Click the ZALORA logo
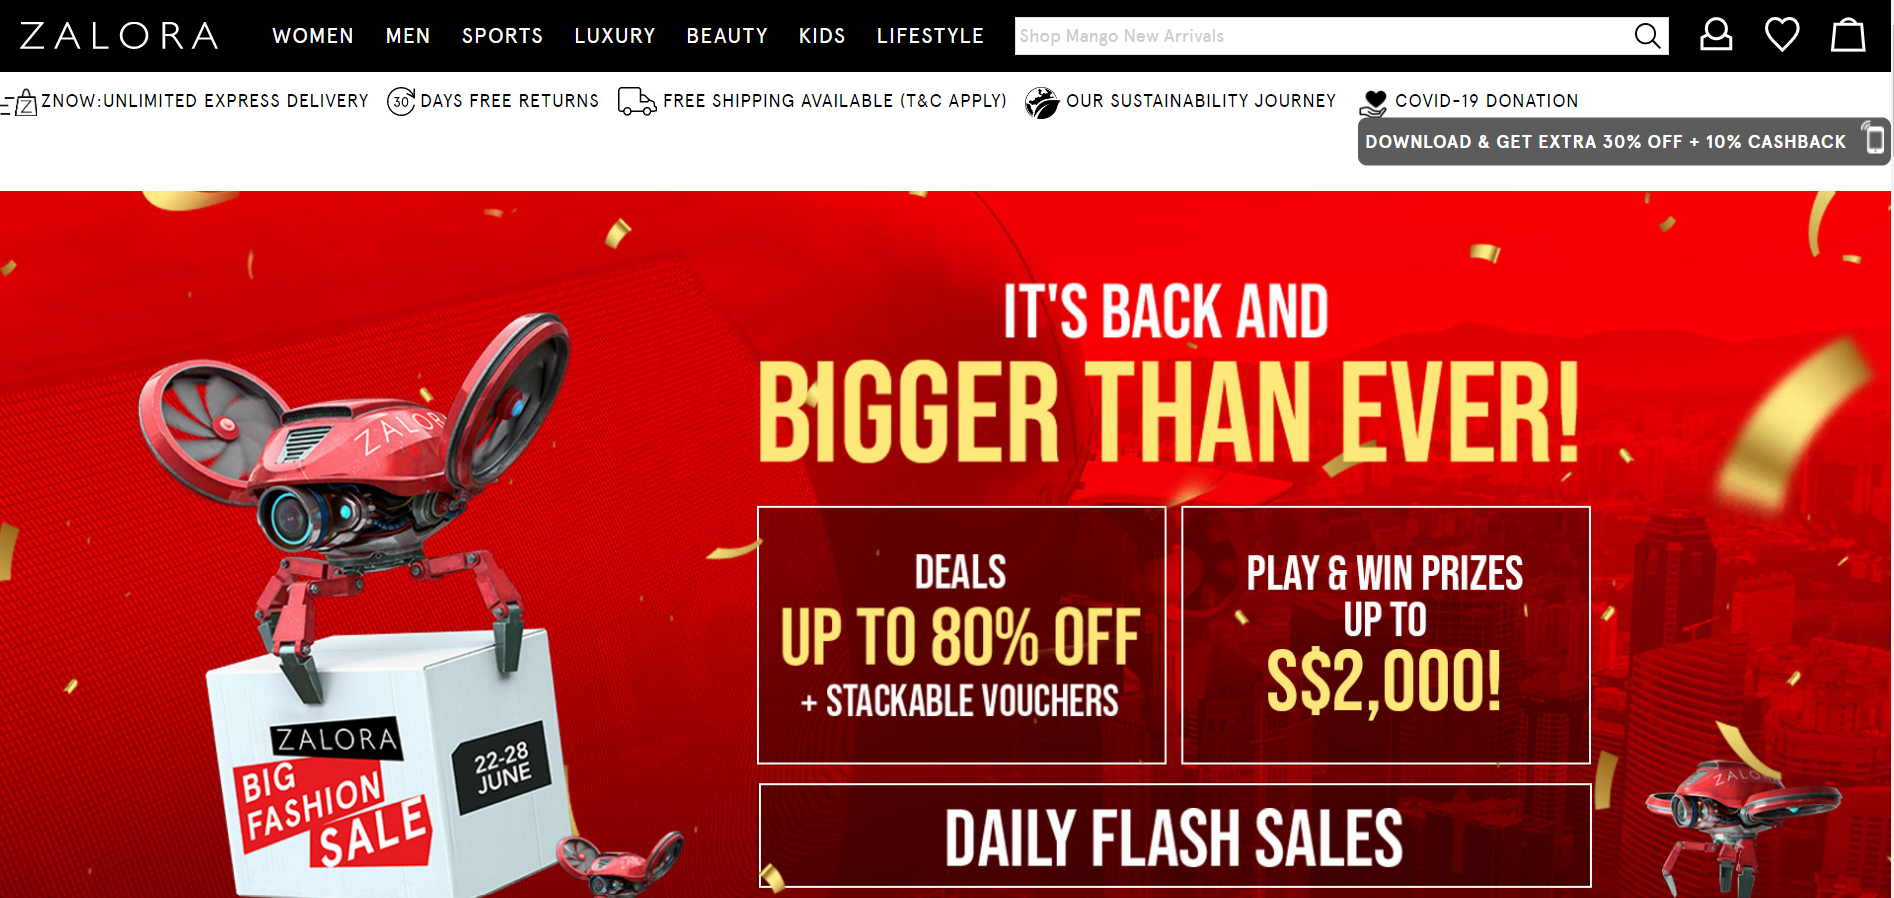This screenshot has width=1894, height=898. pyautogui.click(x=119, y=36)
